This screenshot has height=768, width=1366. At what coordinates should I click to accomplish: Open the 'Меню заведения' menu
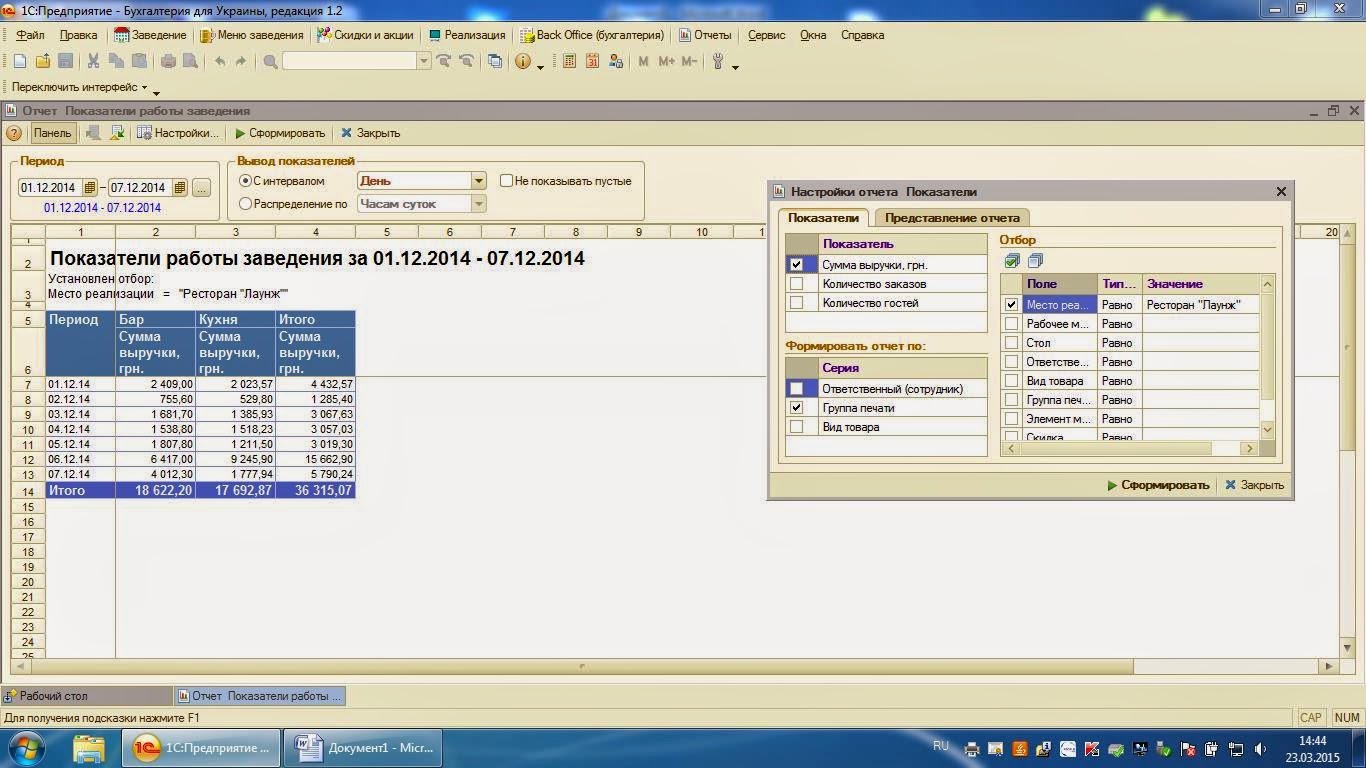[x=251, y=35]
